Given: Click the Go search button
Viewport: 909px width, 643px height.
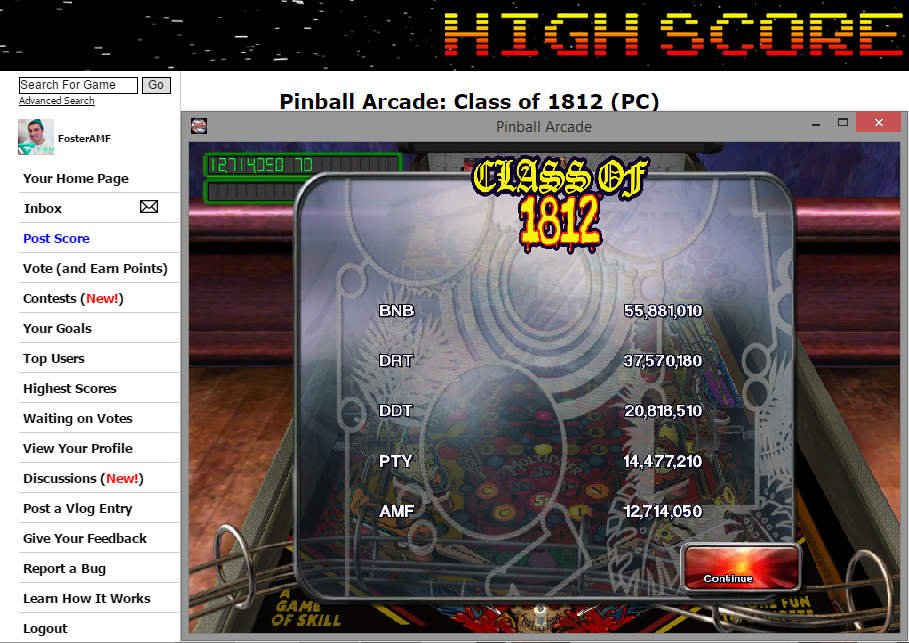Looking at the screenshot, I should point(156,85).
